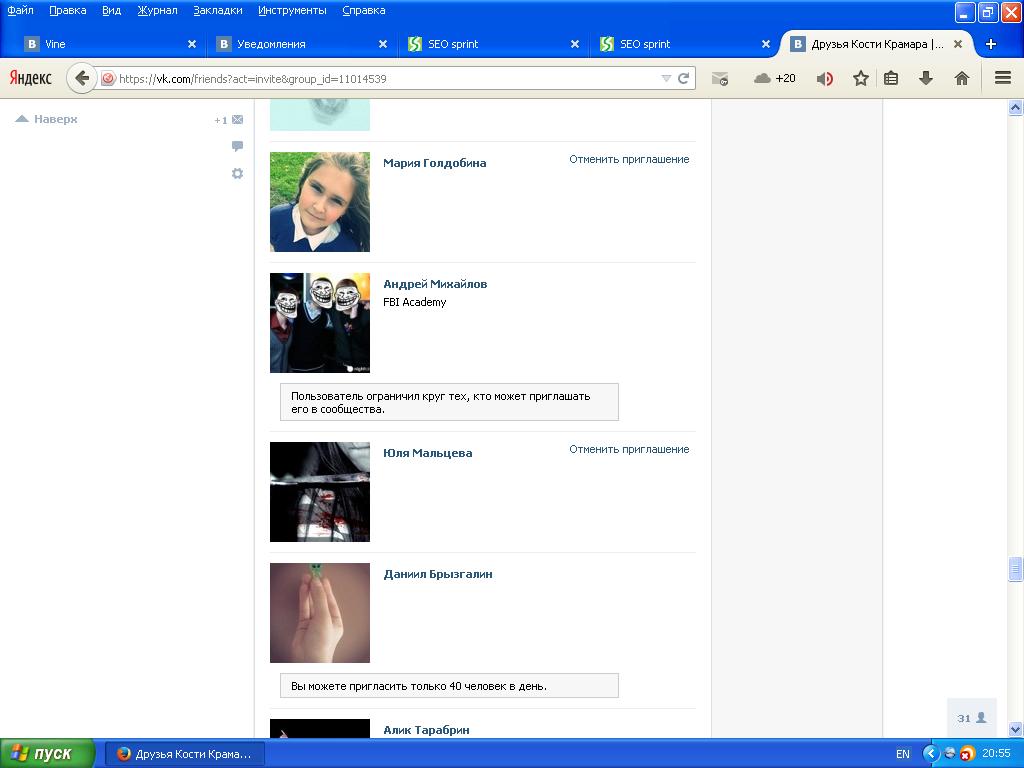Click the page scrollbar down arrow
The height and width of the screenshot is (768, 1024).
click(x=1015, y=729)
